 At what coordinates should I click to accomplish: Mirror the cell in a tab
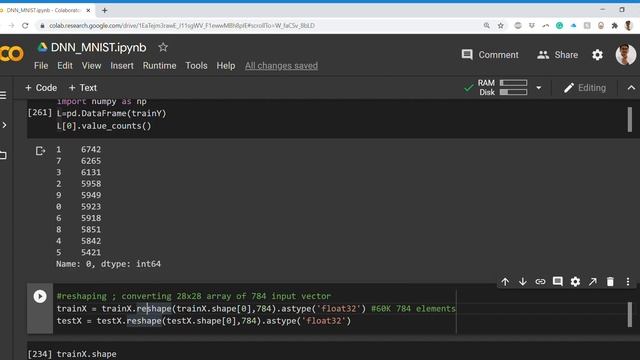(x=593, y=282)
